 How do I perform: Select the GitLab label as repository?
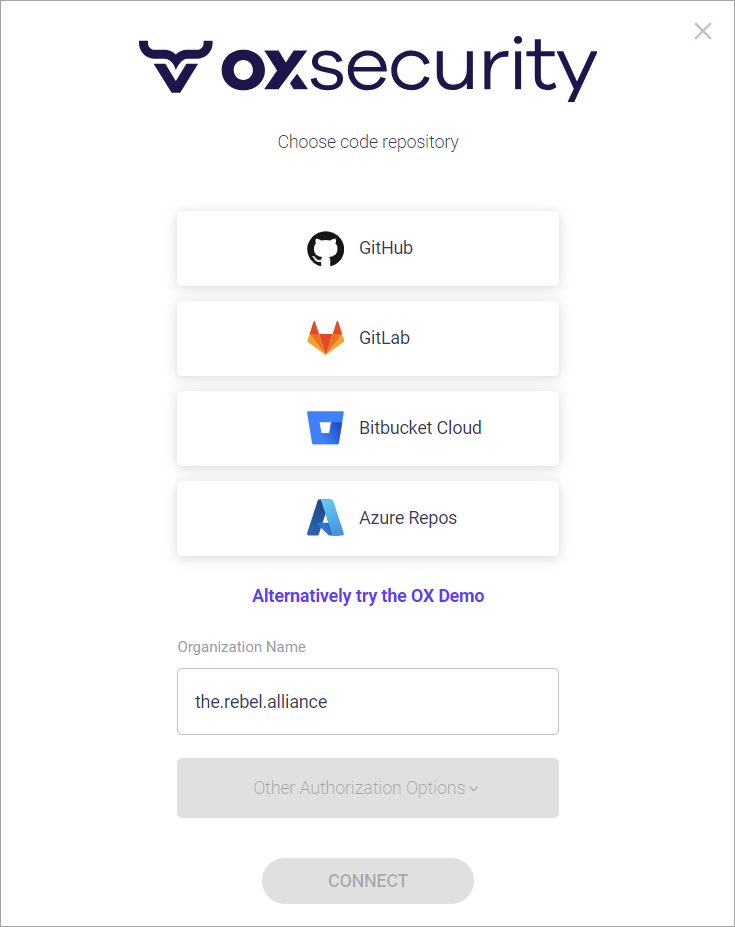coord(385,338)
